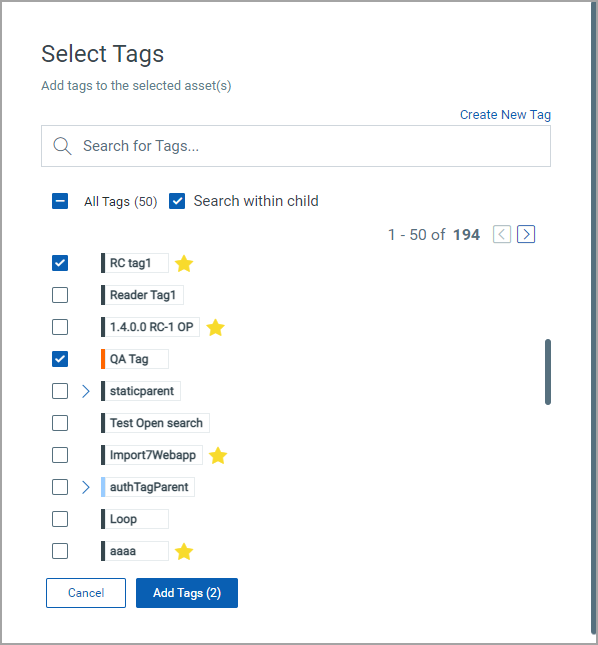598x645 pixels.
Task: Click the star next to aaaa tag
Action: 184,552
